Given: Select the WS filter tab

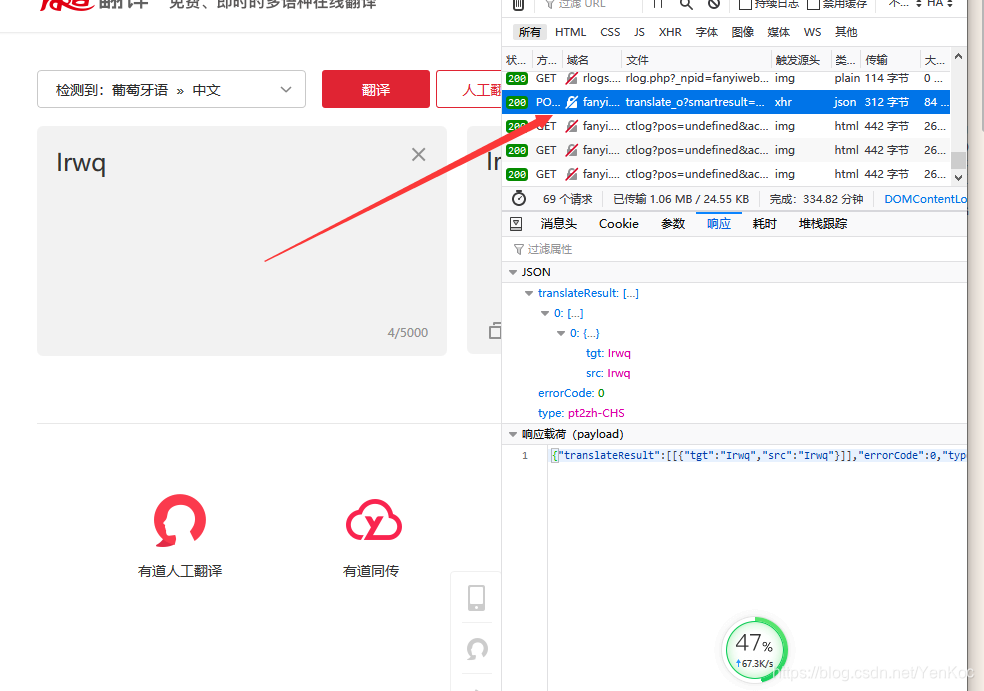Looking at the screenshot, I should point(812,32).
